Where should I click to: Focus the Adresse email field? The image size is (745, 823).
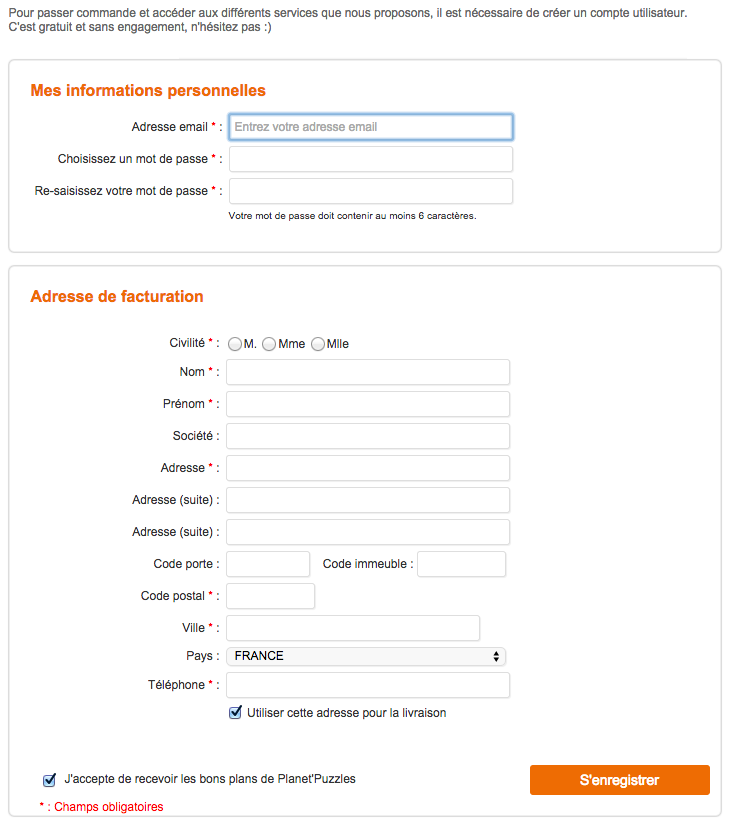(371, 127)
